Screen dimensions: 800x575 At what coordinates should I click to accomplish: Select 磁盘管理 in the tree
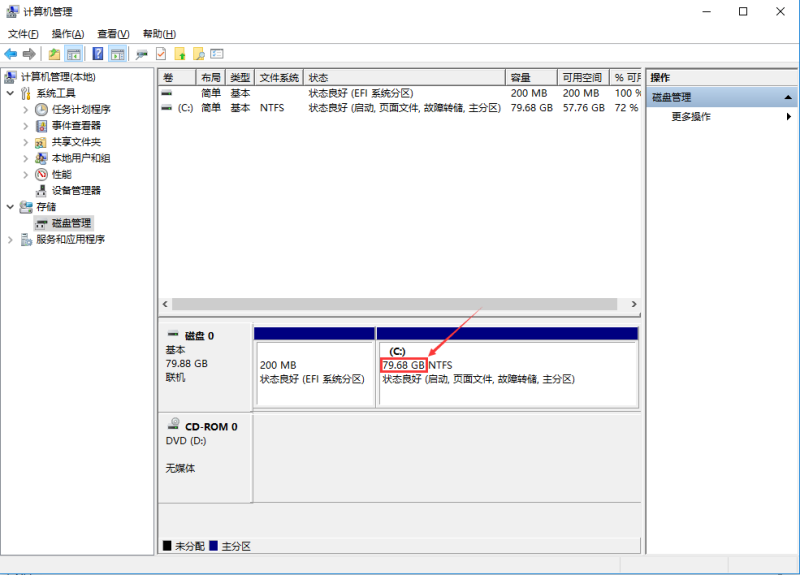pos(71,223)
